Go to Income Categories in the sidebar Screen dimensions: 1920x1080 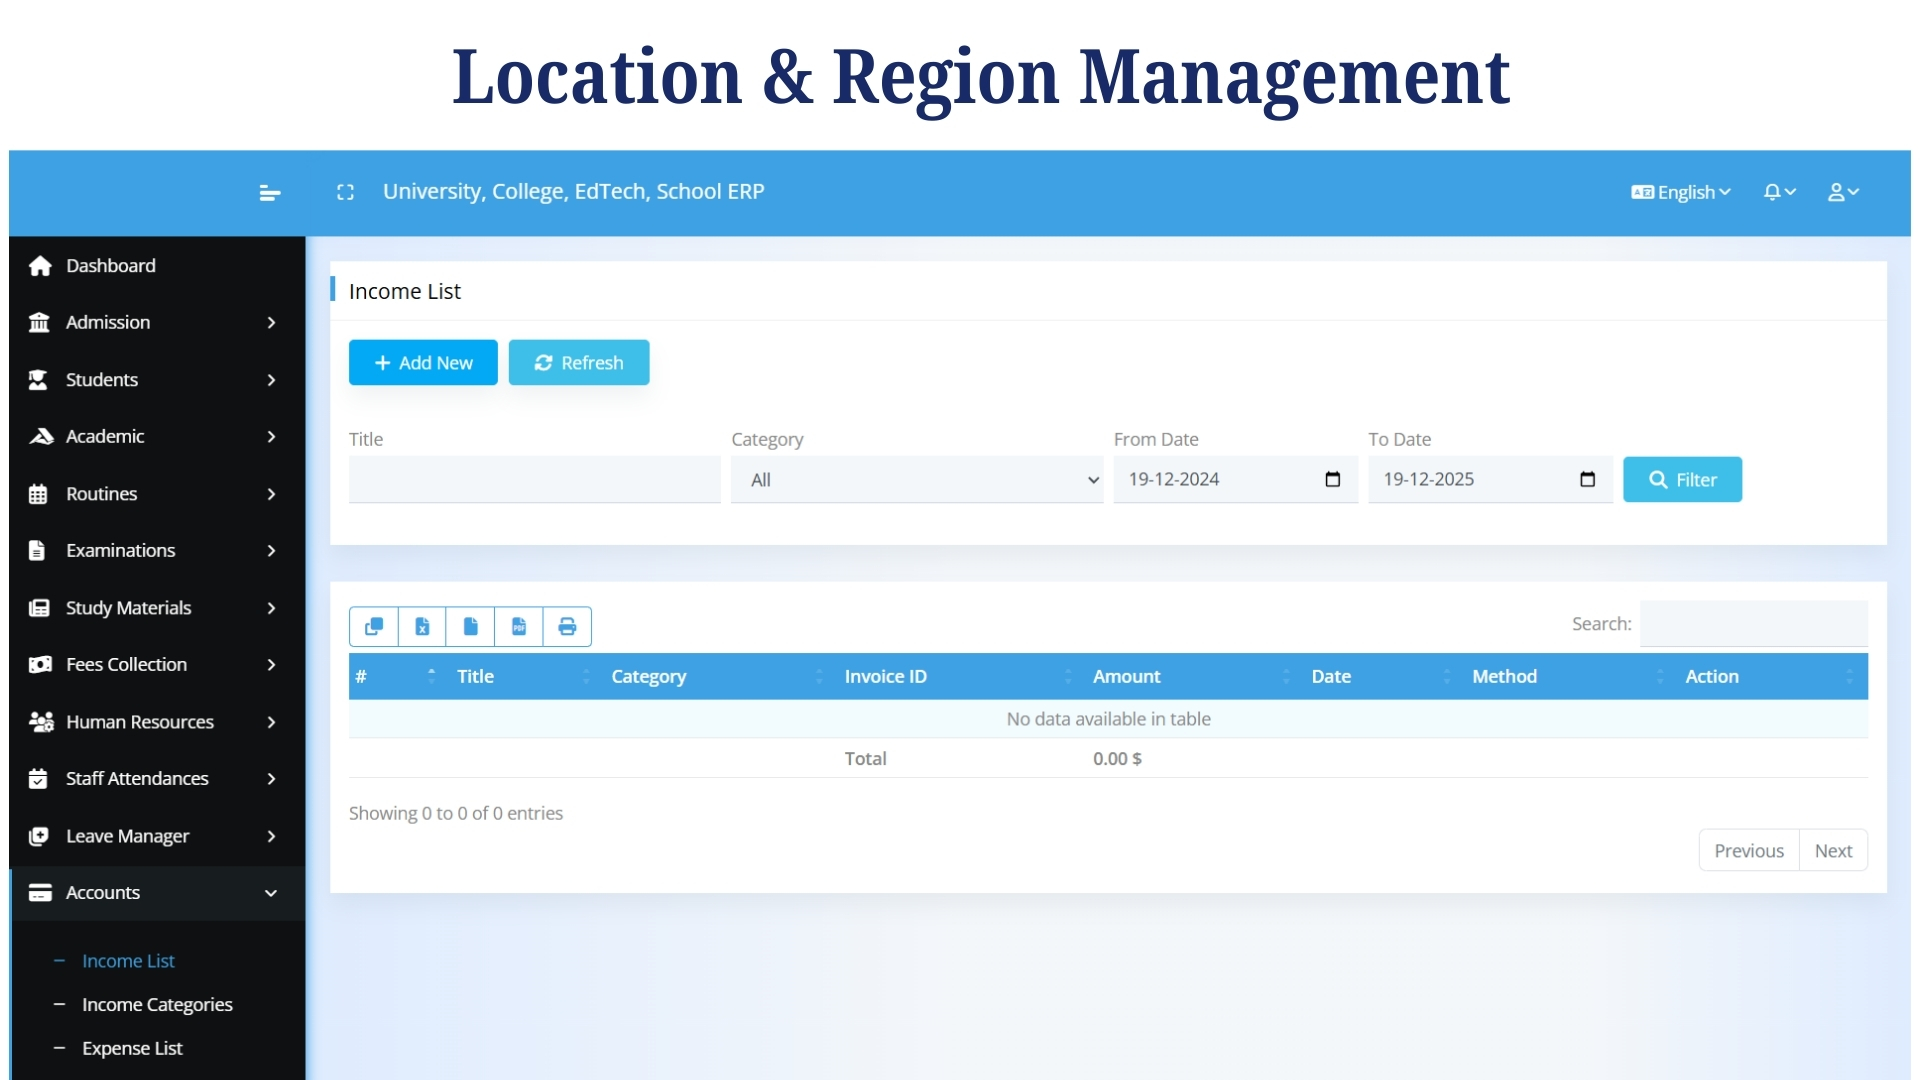[156, 1004]
